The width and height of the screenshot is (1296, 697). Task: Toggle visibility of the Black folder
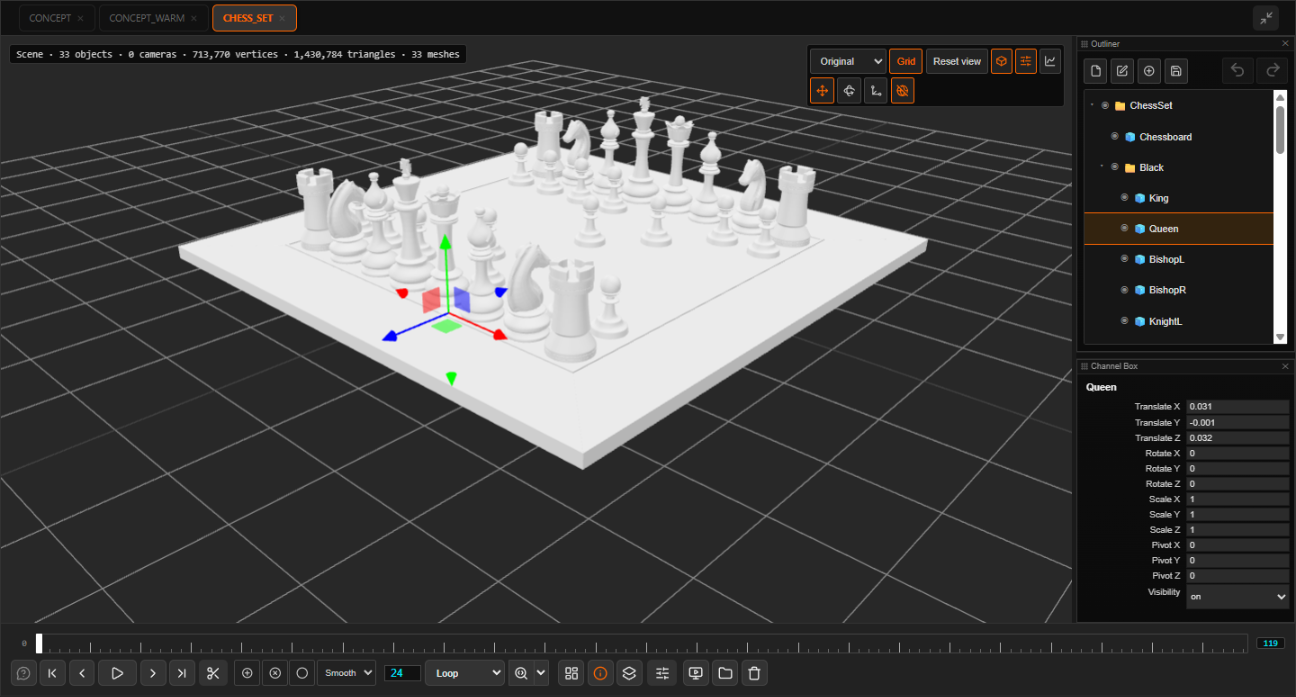[x=1115, y=167]
